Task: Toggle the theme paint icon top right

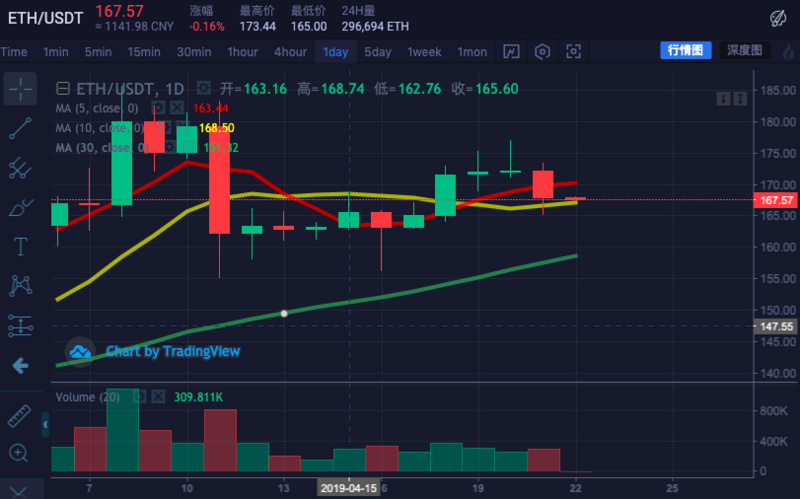Action: click(x=778, y=17)
